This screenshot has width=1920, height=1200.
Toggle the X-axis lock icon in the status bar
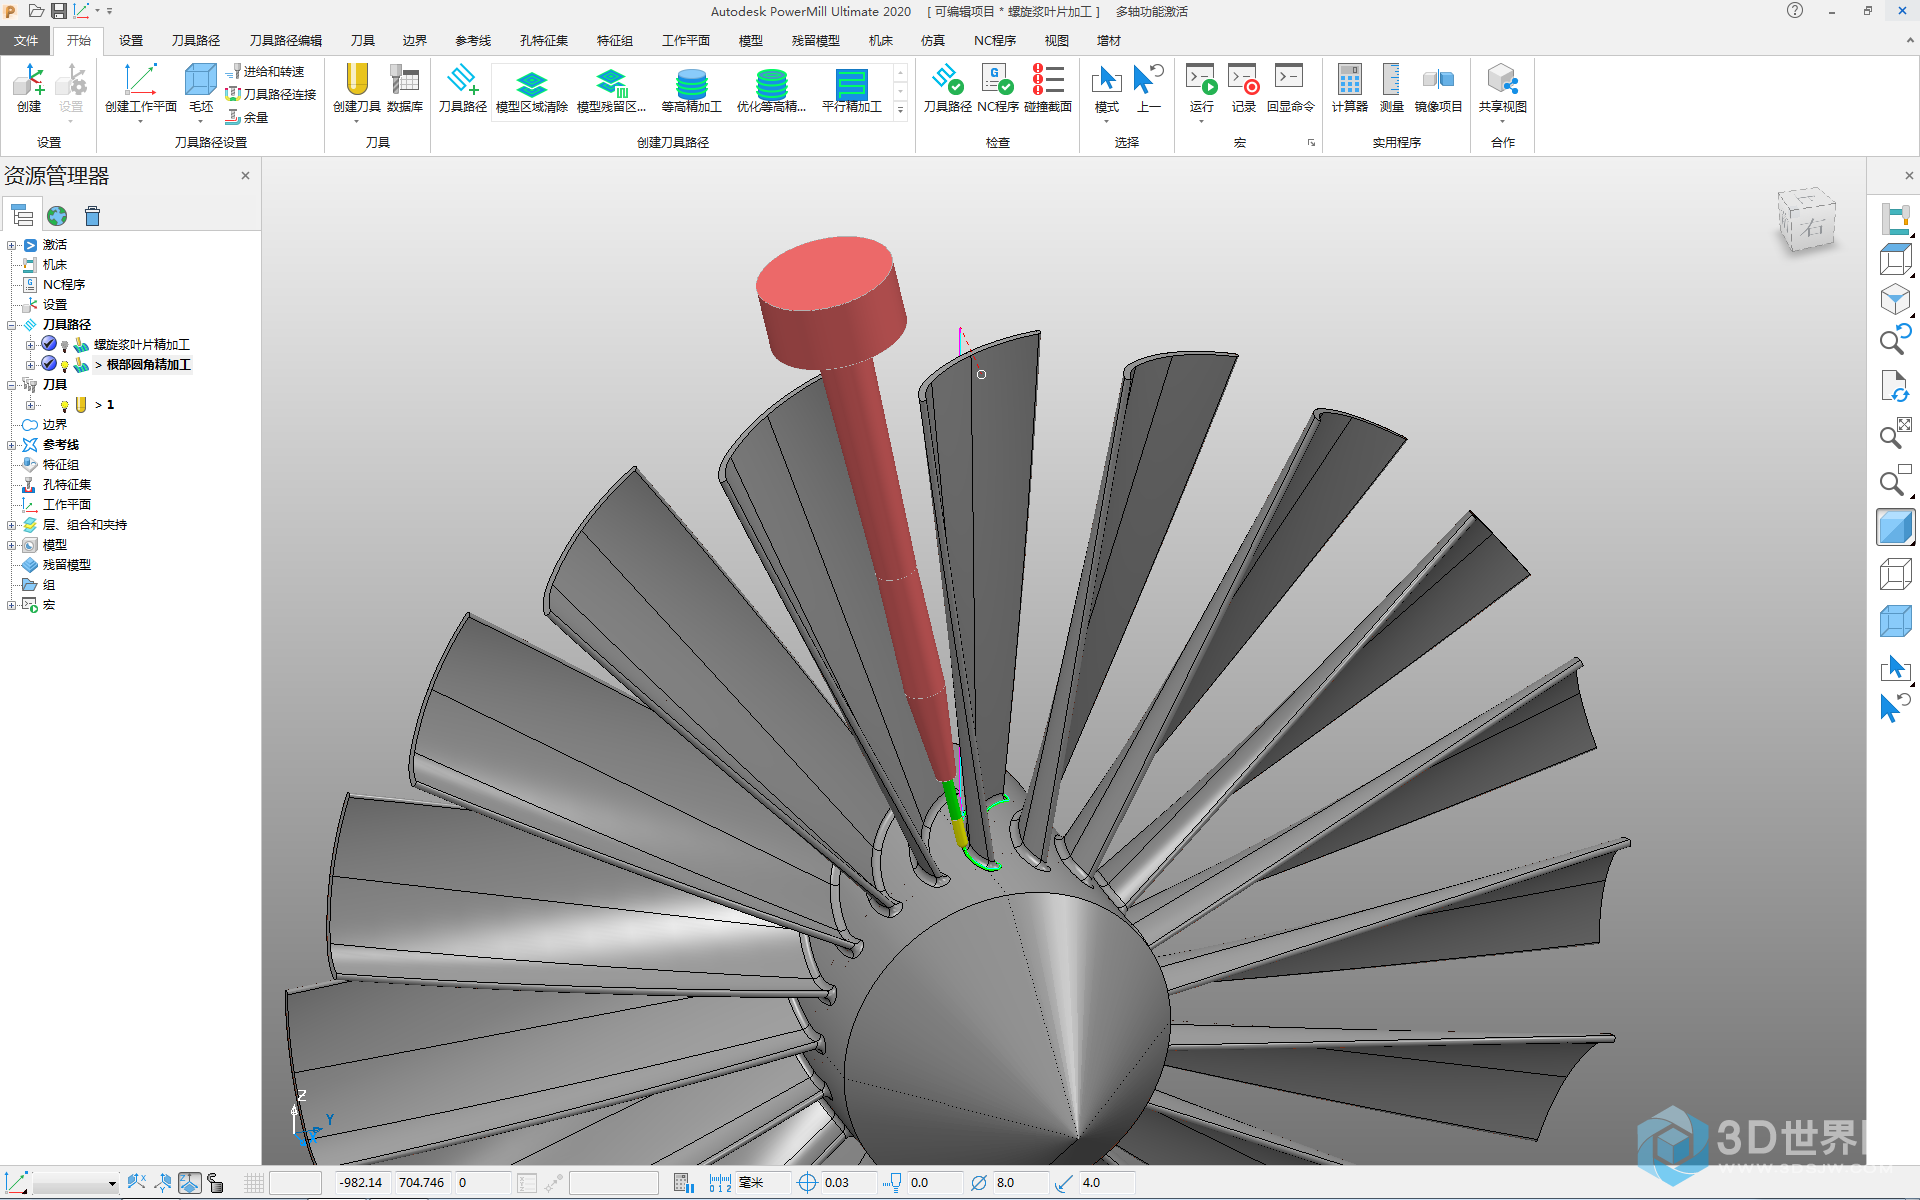point(137,1183)
